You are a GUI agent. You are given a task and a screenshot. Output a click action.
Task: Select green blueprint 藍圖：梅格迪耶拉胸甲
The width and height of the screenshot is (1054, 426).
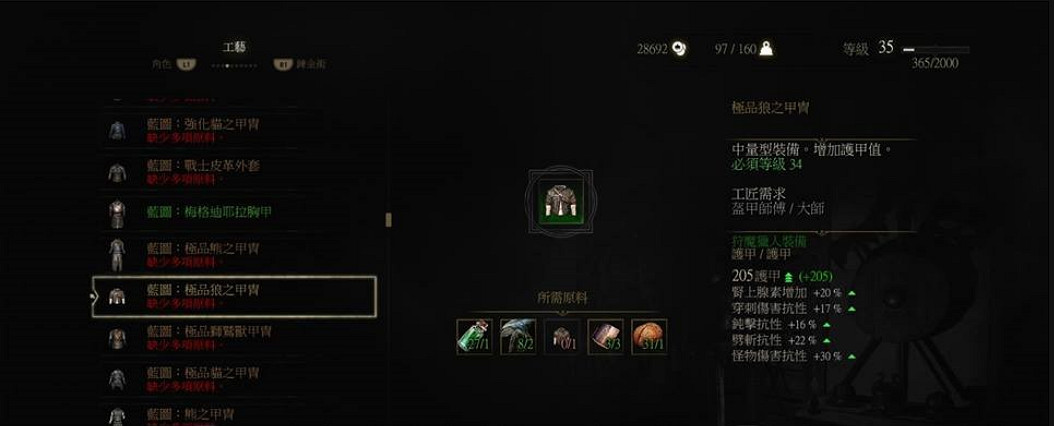(x=234, y=213)
